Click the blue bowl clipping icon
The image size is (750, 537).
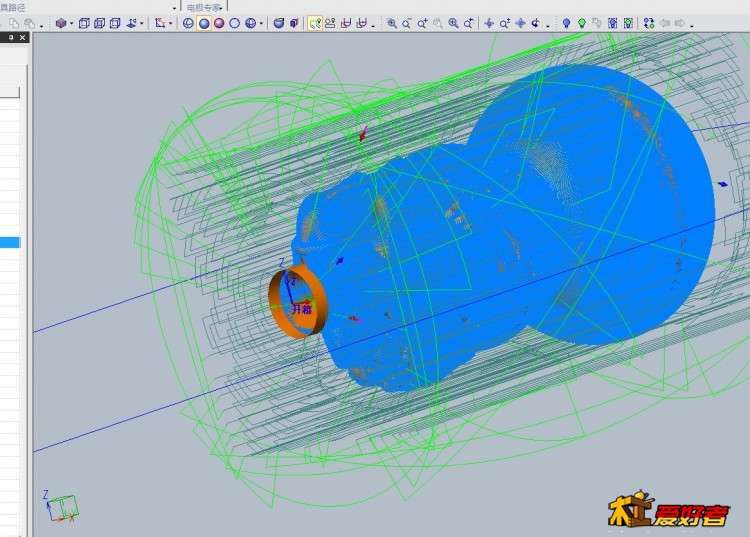click(278, 23)
